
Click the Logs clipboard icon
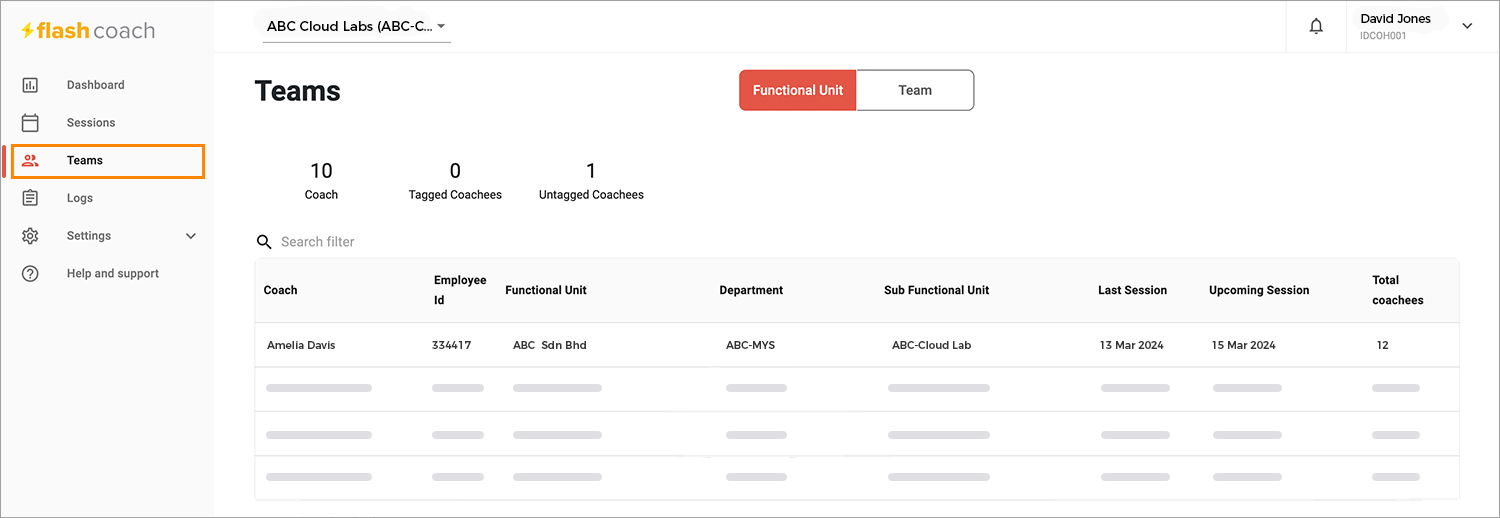click(x=30, y=198)
